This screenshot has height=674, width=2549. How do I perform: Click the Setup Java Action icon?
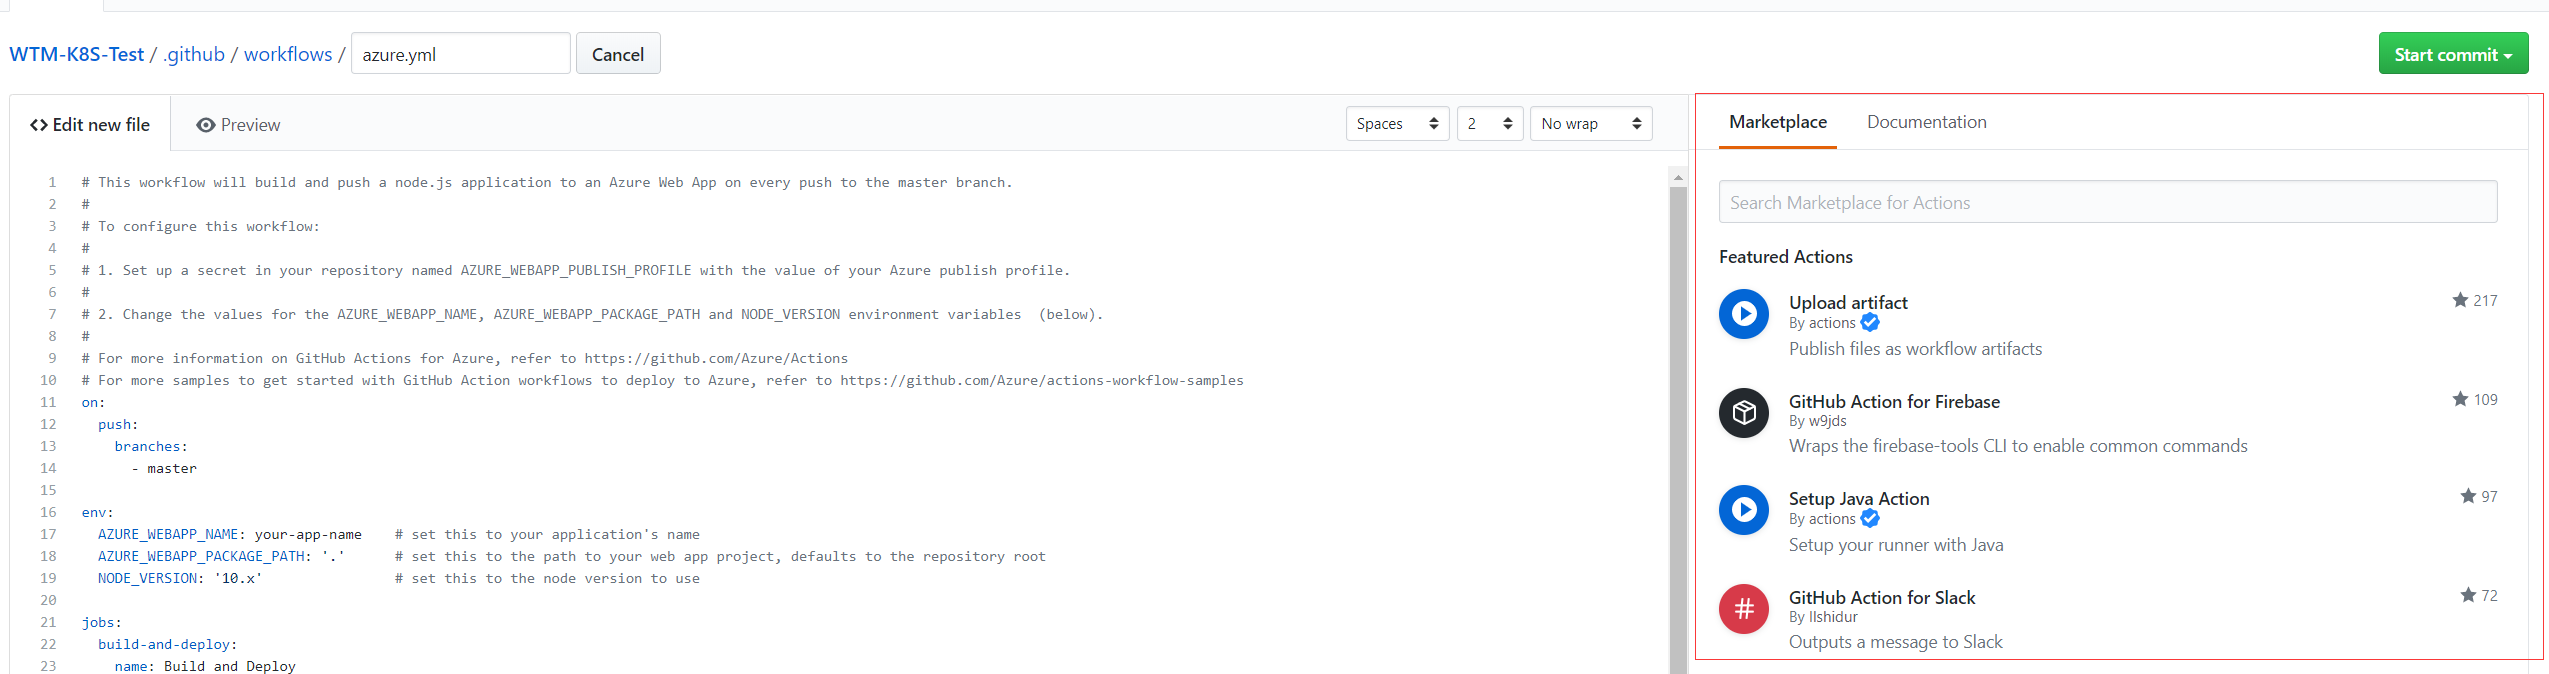coord(1743,510)
